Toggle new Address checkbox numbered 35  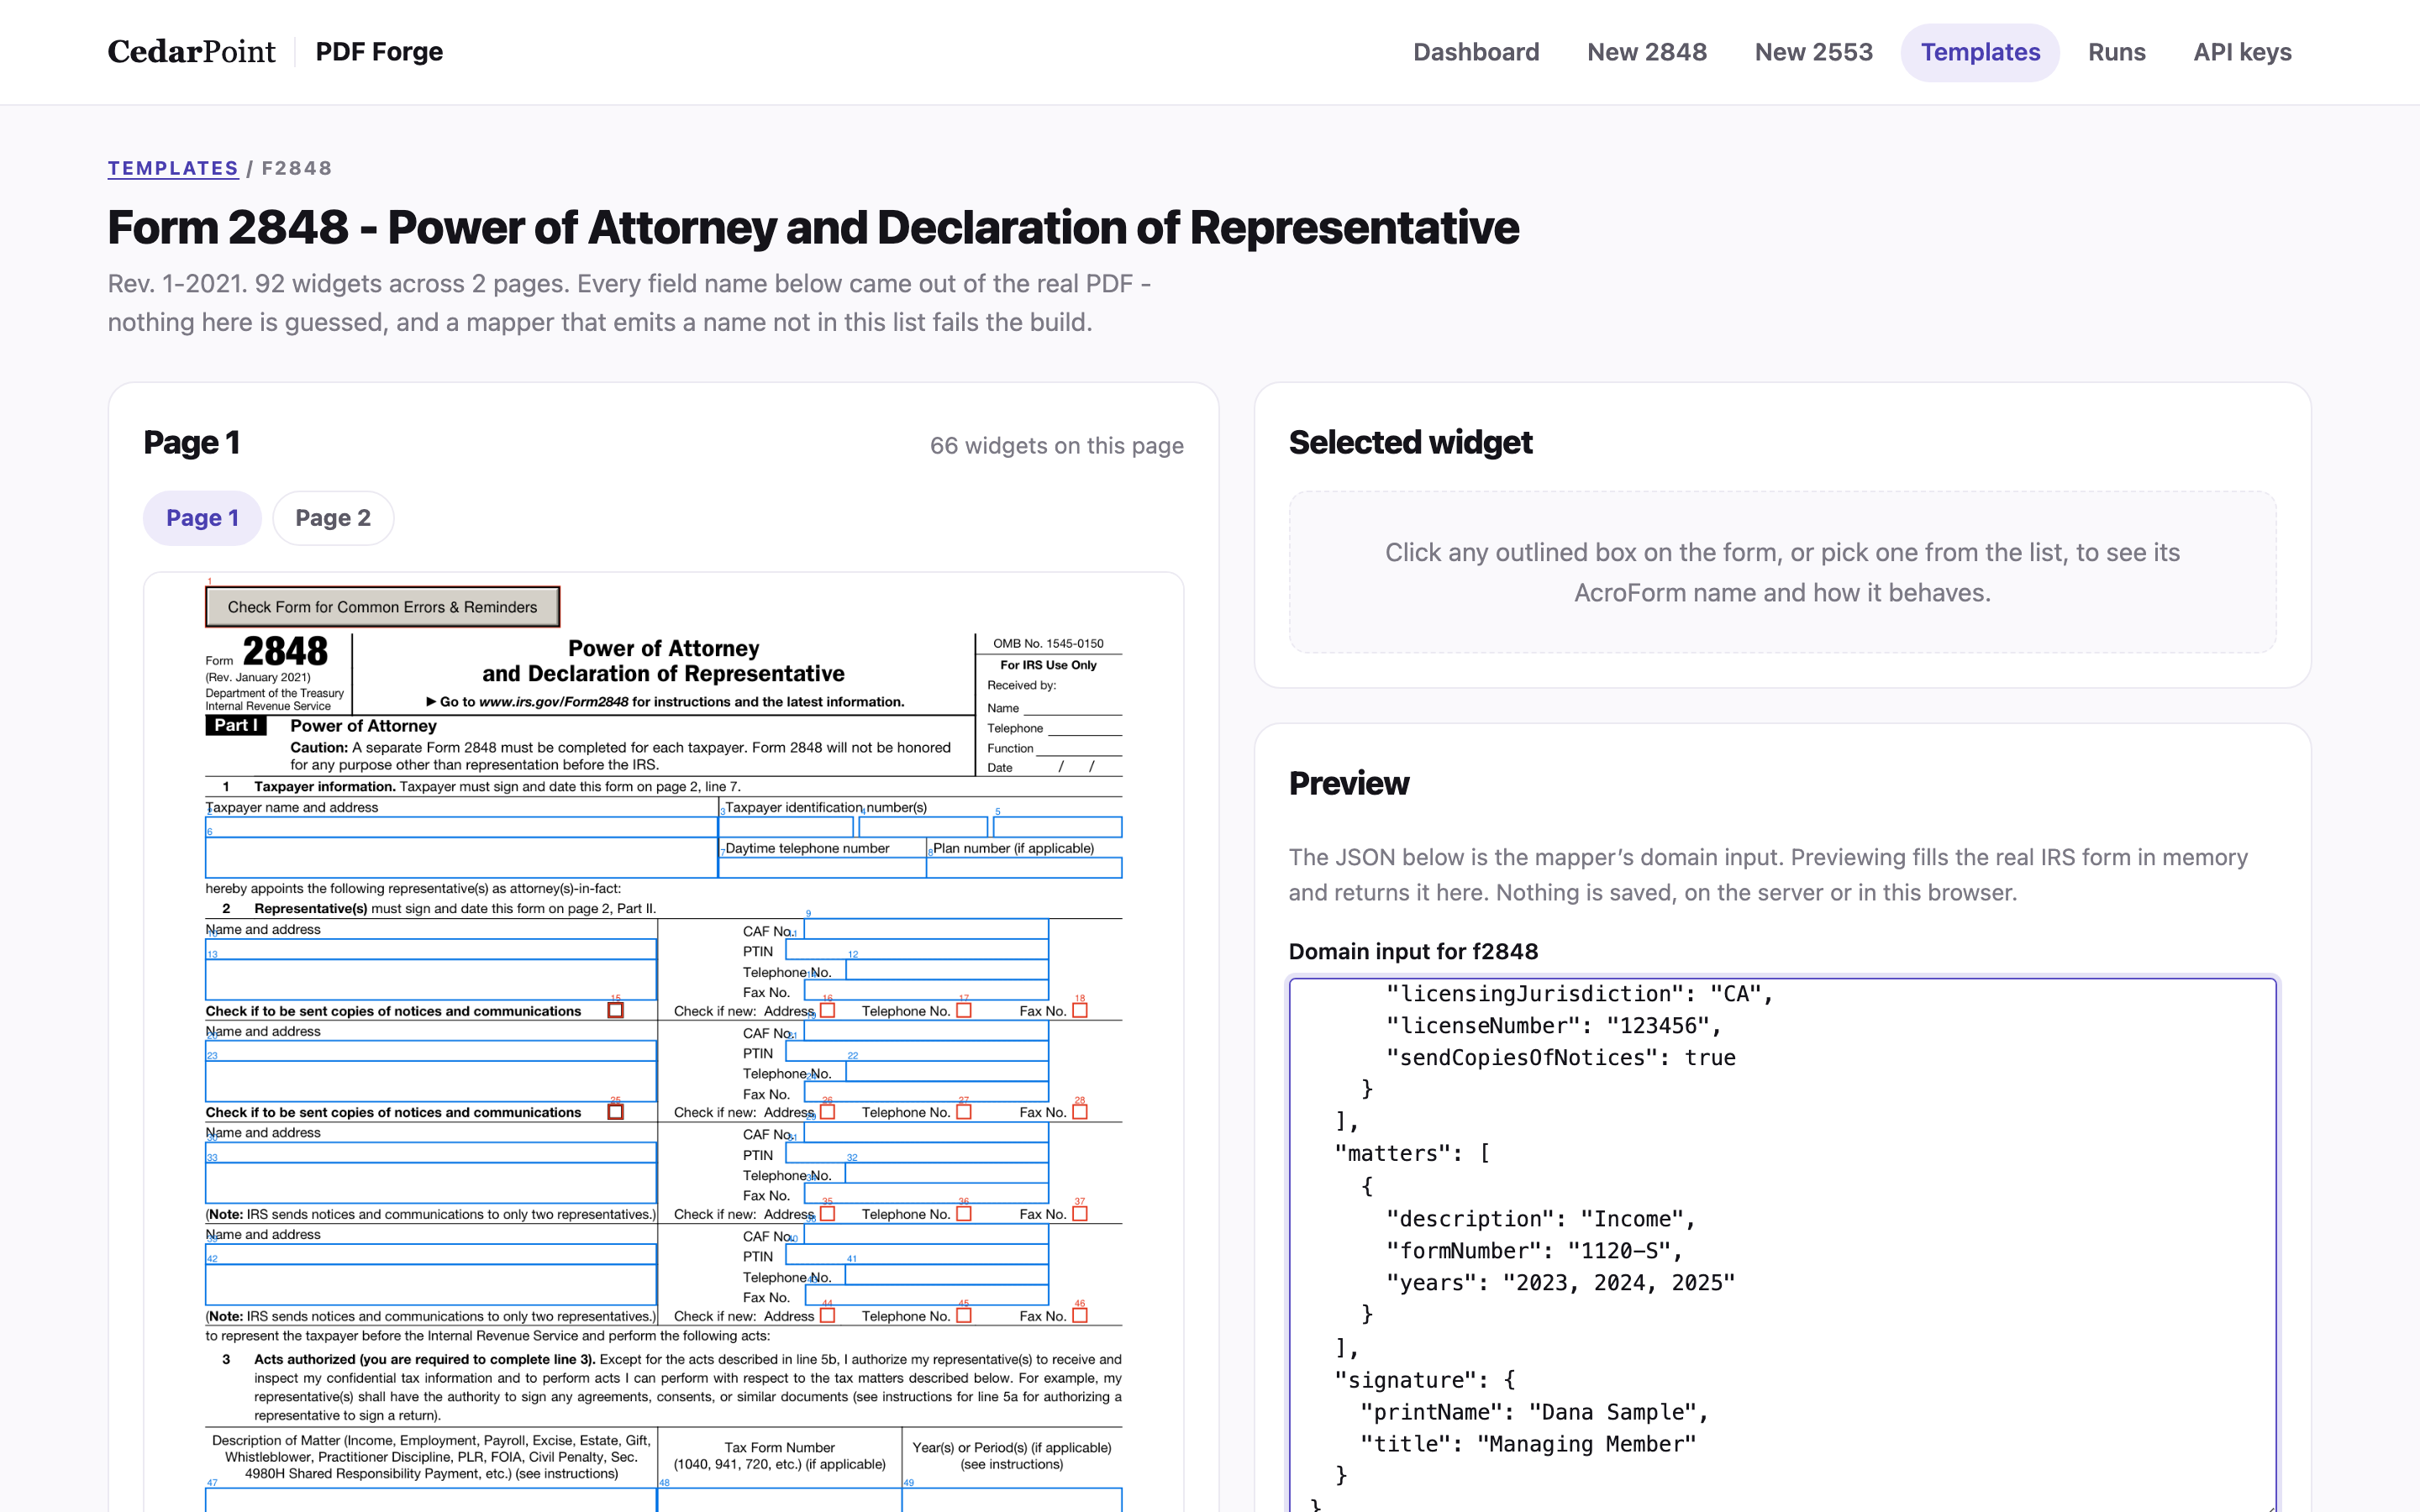coord(827,1214)
